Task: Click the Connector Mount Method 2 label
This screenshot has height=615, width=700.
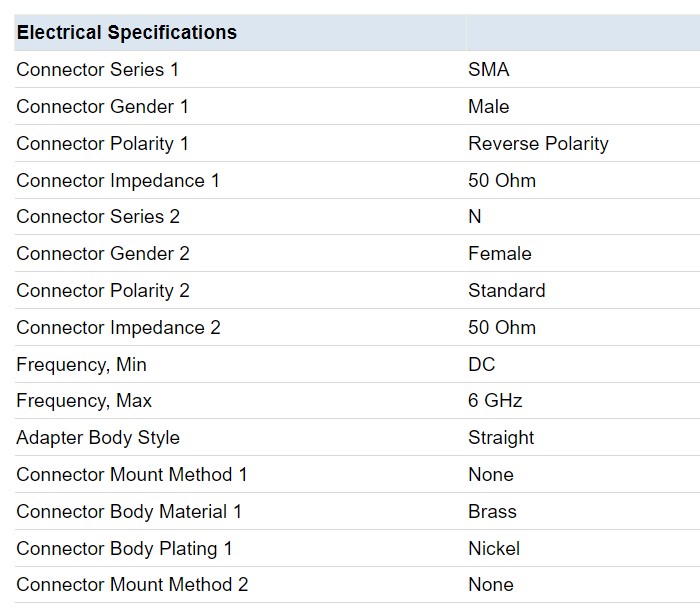Action: click(132, 585)
